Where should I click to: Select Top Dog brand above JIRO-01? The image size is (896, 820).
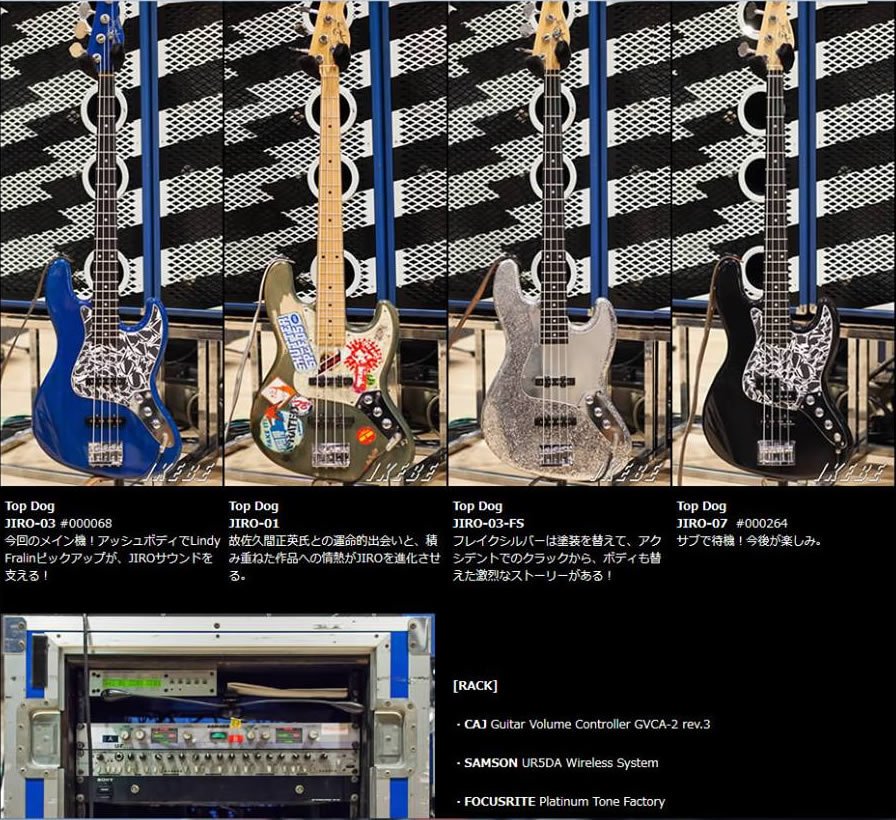click(x=253, y=506)
